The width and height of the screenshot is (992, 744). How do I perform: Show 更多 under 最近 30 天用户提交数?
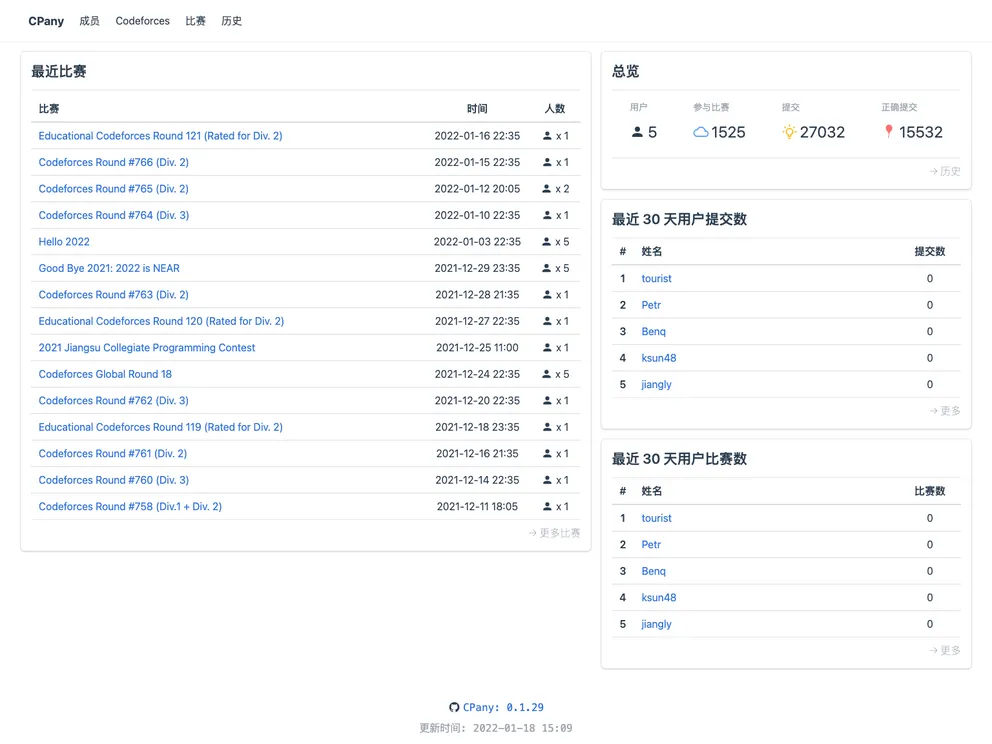[944, 411]
